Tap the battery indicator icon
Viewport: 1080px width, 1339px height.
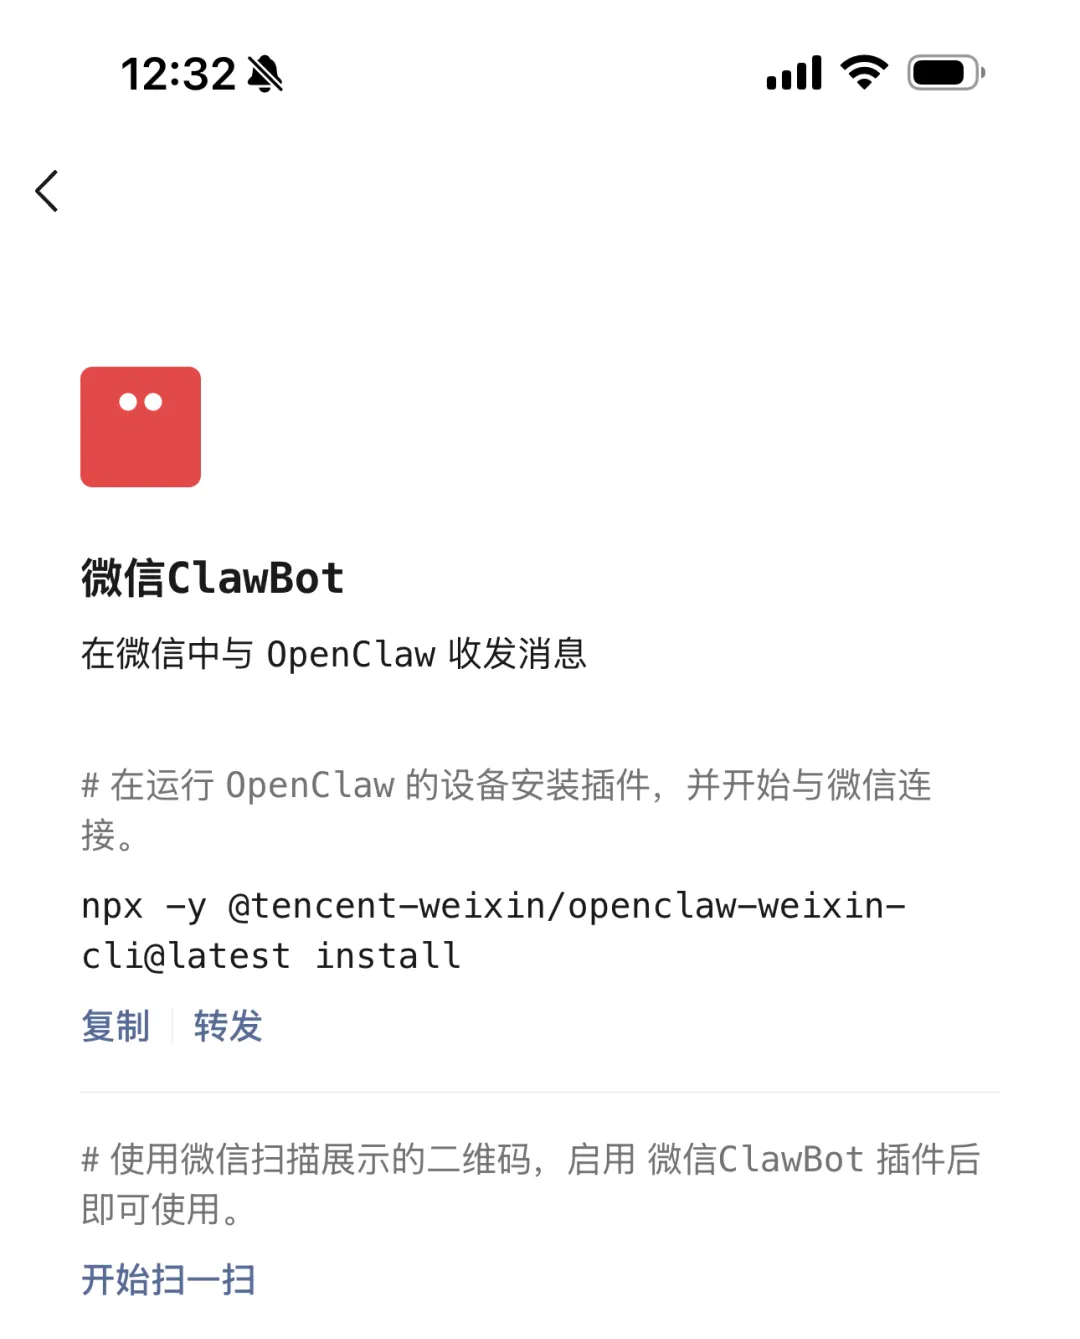[946, 73]
